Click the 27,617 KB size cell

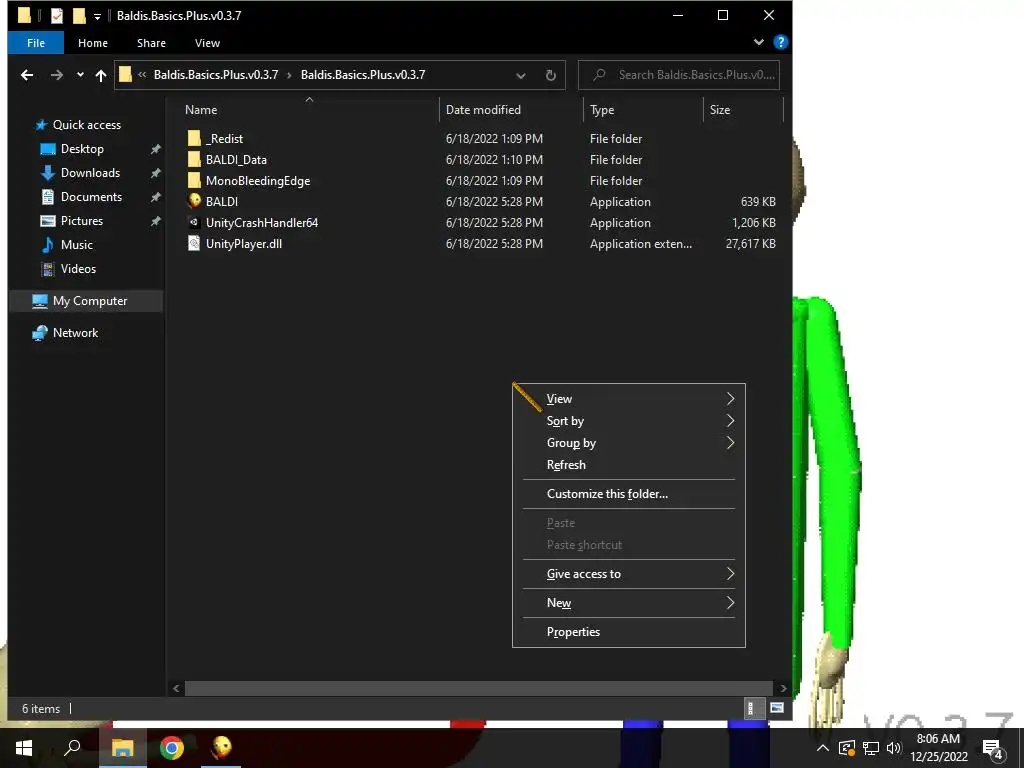pyautogui.click(x=750, y=244)
